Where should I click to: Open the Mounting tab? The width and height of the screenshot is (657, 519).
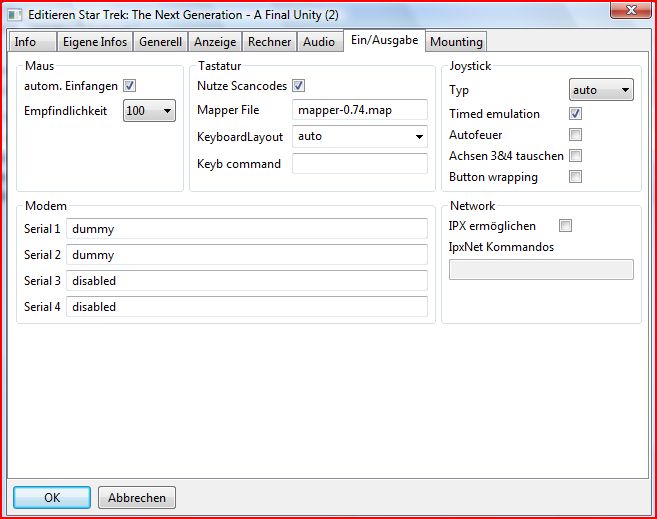pos(456,42)
